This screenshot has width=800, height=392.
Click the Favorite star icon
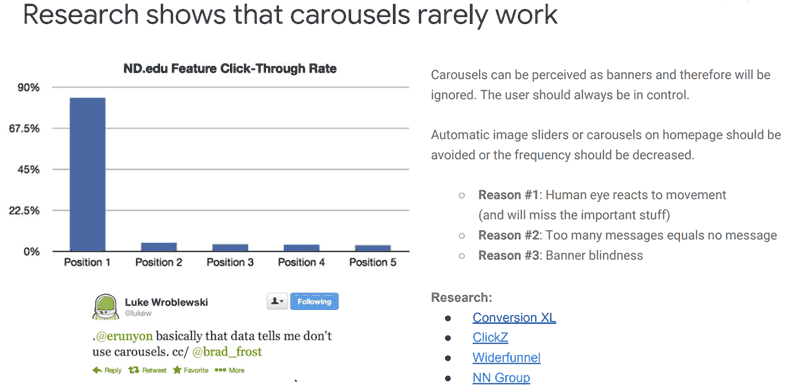click(x=177, y=370)
